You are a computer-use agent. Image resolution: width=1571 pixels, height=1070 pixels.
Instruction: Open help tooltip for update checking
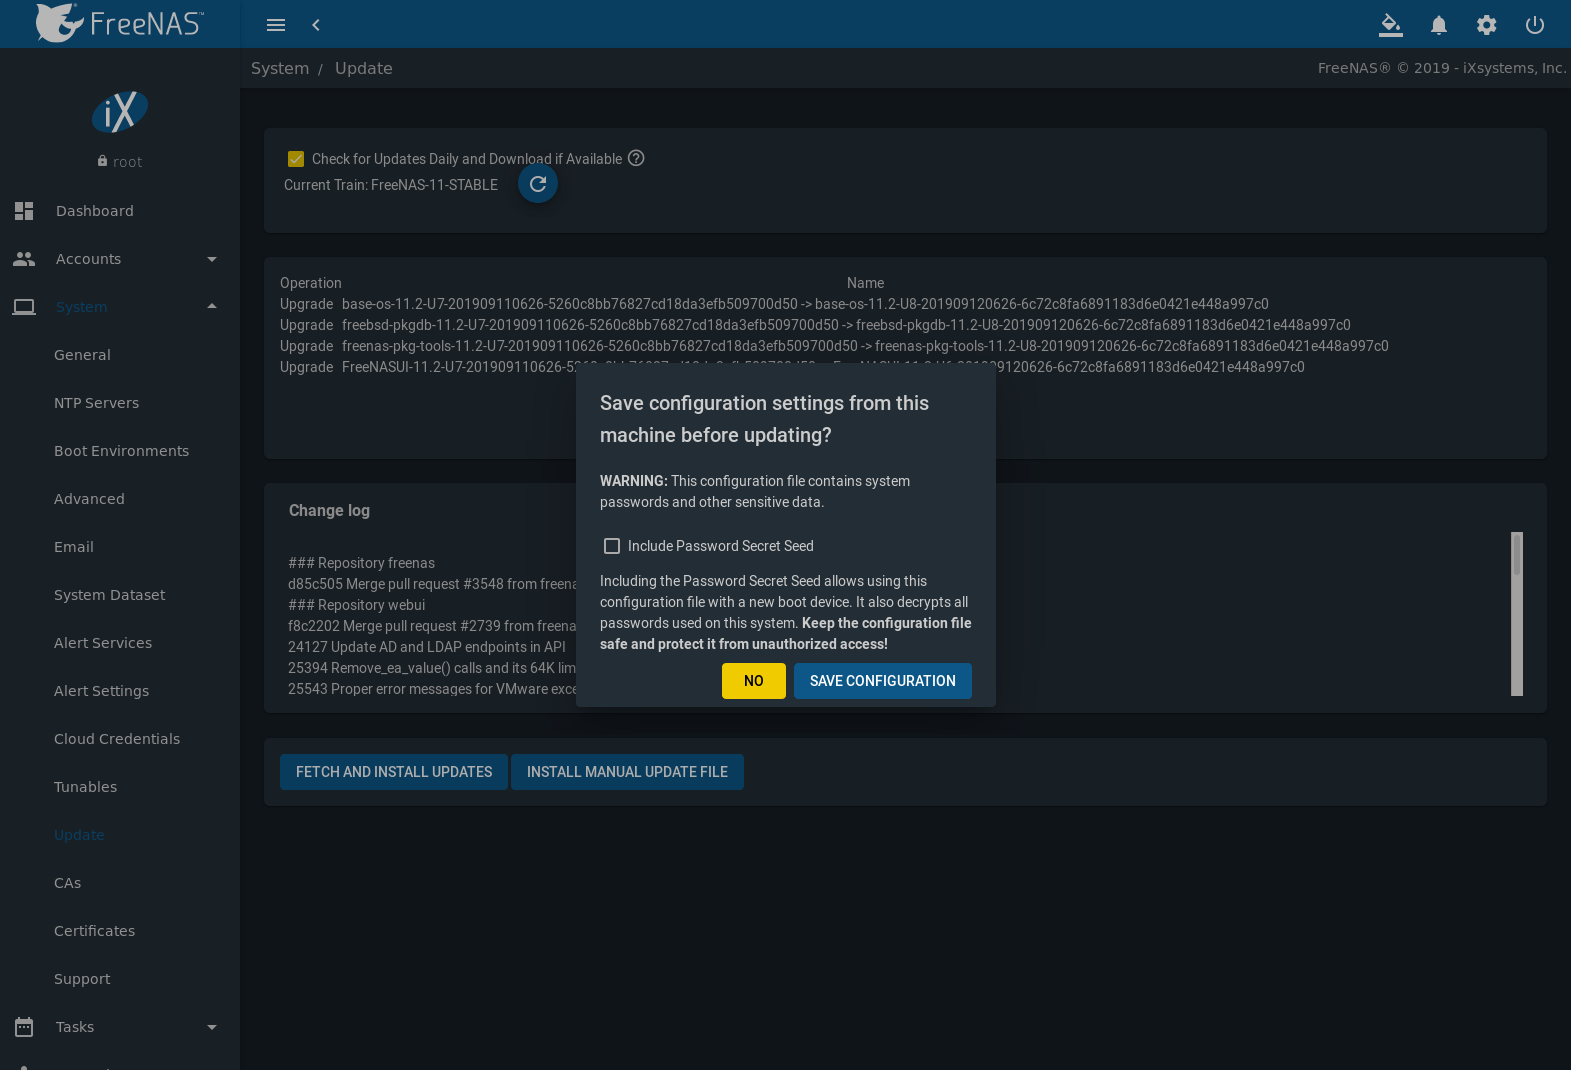pos(636,158)
